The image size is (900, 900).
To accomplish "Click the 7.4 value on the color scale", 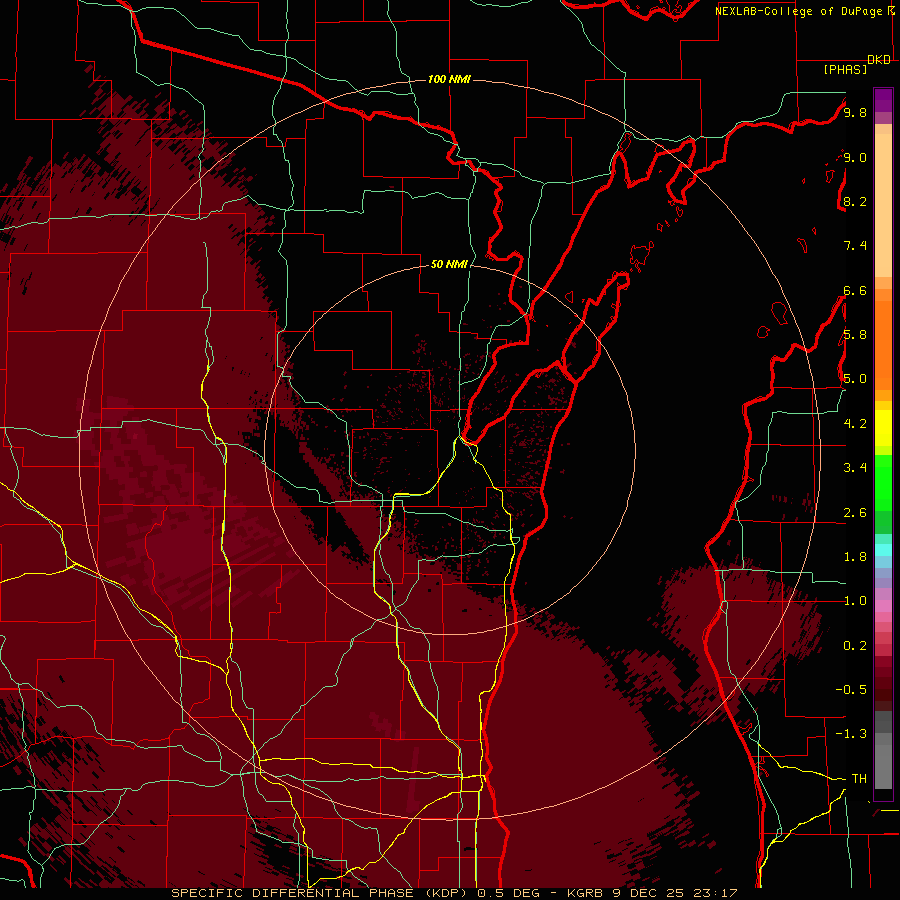I will click(x=855, y=246).
